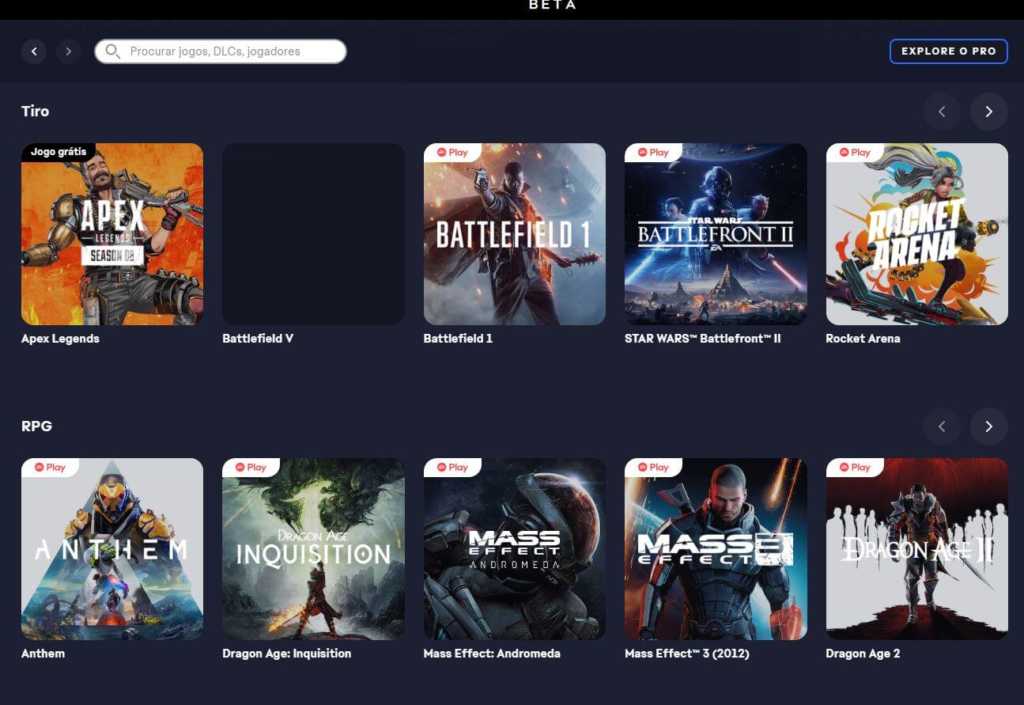The height and width of the screenshot is (705, 1024).
Task: Click the 'RPG' section heading
Action: tap(37, 426)
